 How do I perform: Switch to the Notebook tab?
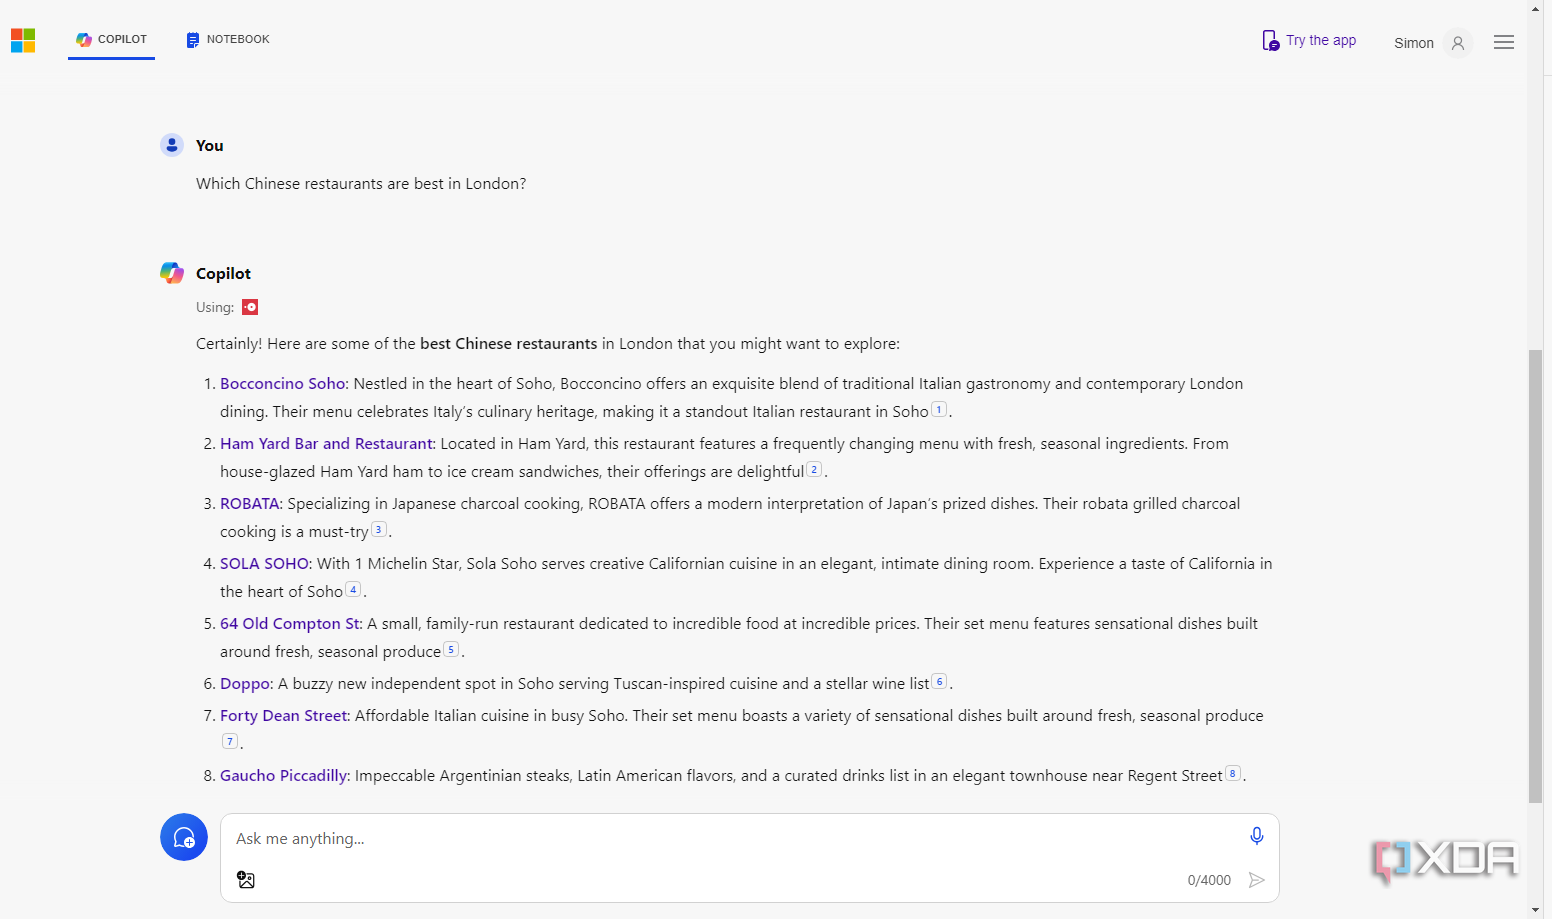click(x=228, y=40)
